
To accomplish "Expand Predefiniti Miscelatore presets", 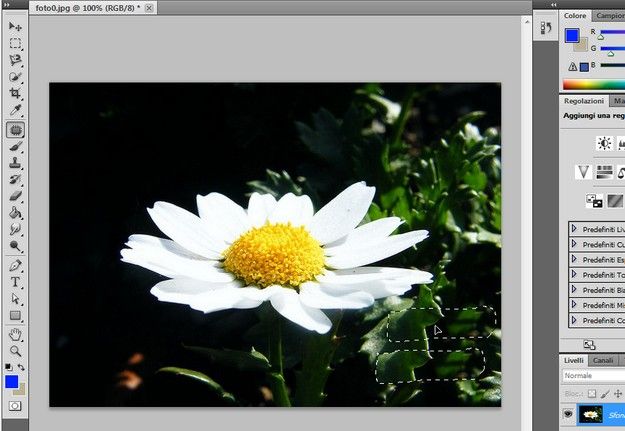I will 574,304.
